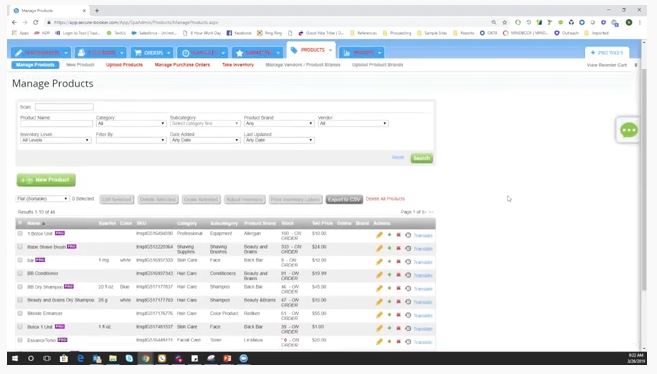Open PowerPoint from the taskbar
The width and height of the screenshot is (657, 374).
tap(227, 359)
